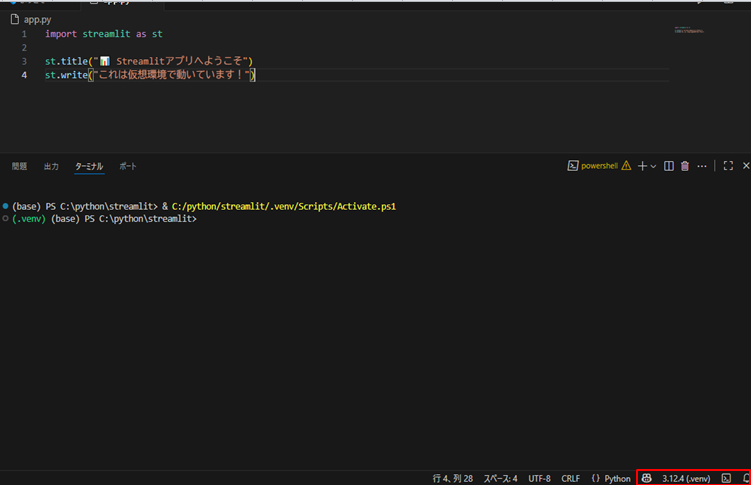
Task: Click the CRLF line ending indicator
Action: (x=571, y=479)
